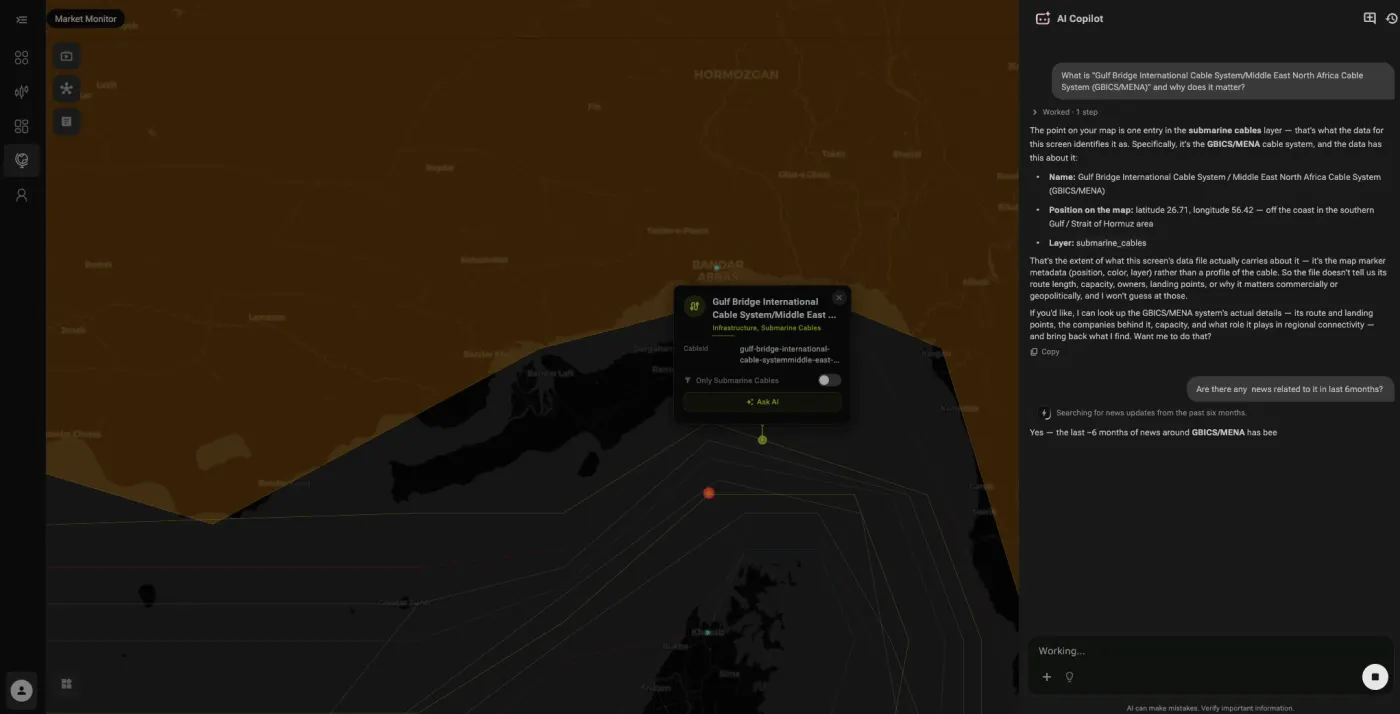Click the account avatar at sidebar bottom

[x=21, y=690]
